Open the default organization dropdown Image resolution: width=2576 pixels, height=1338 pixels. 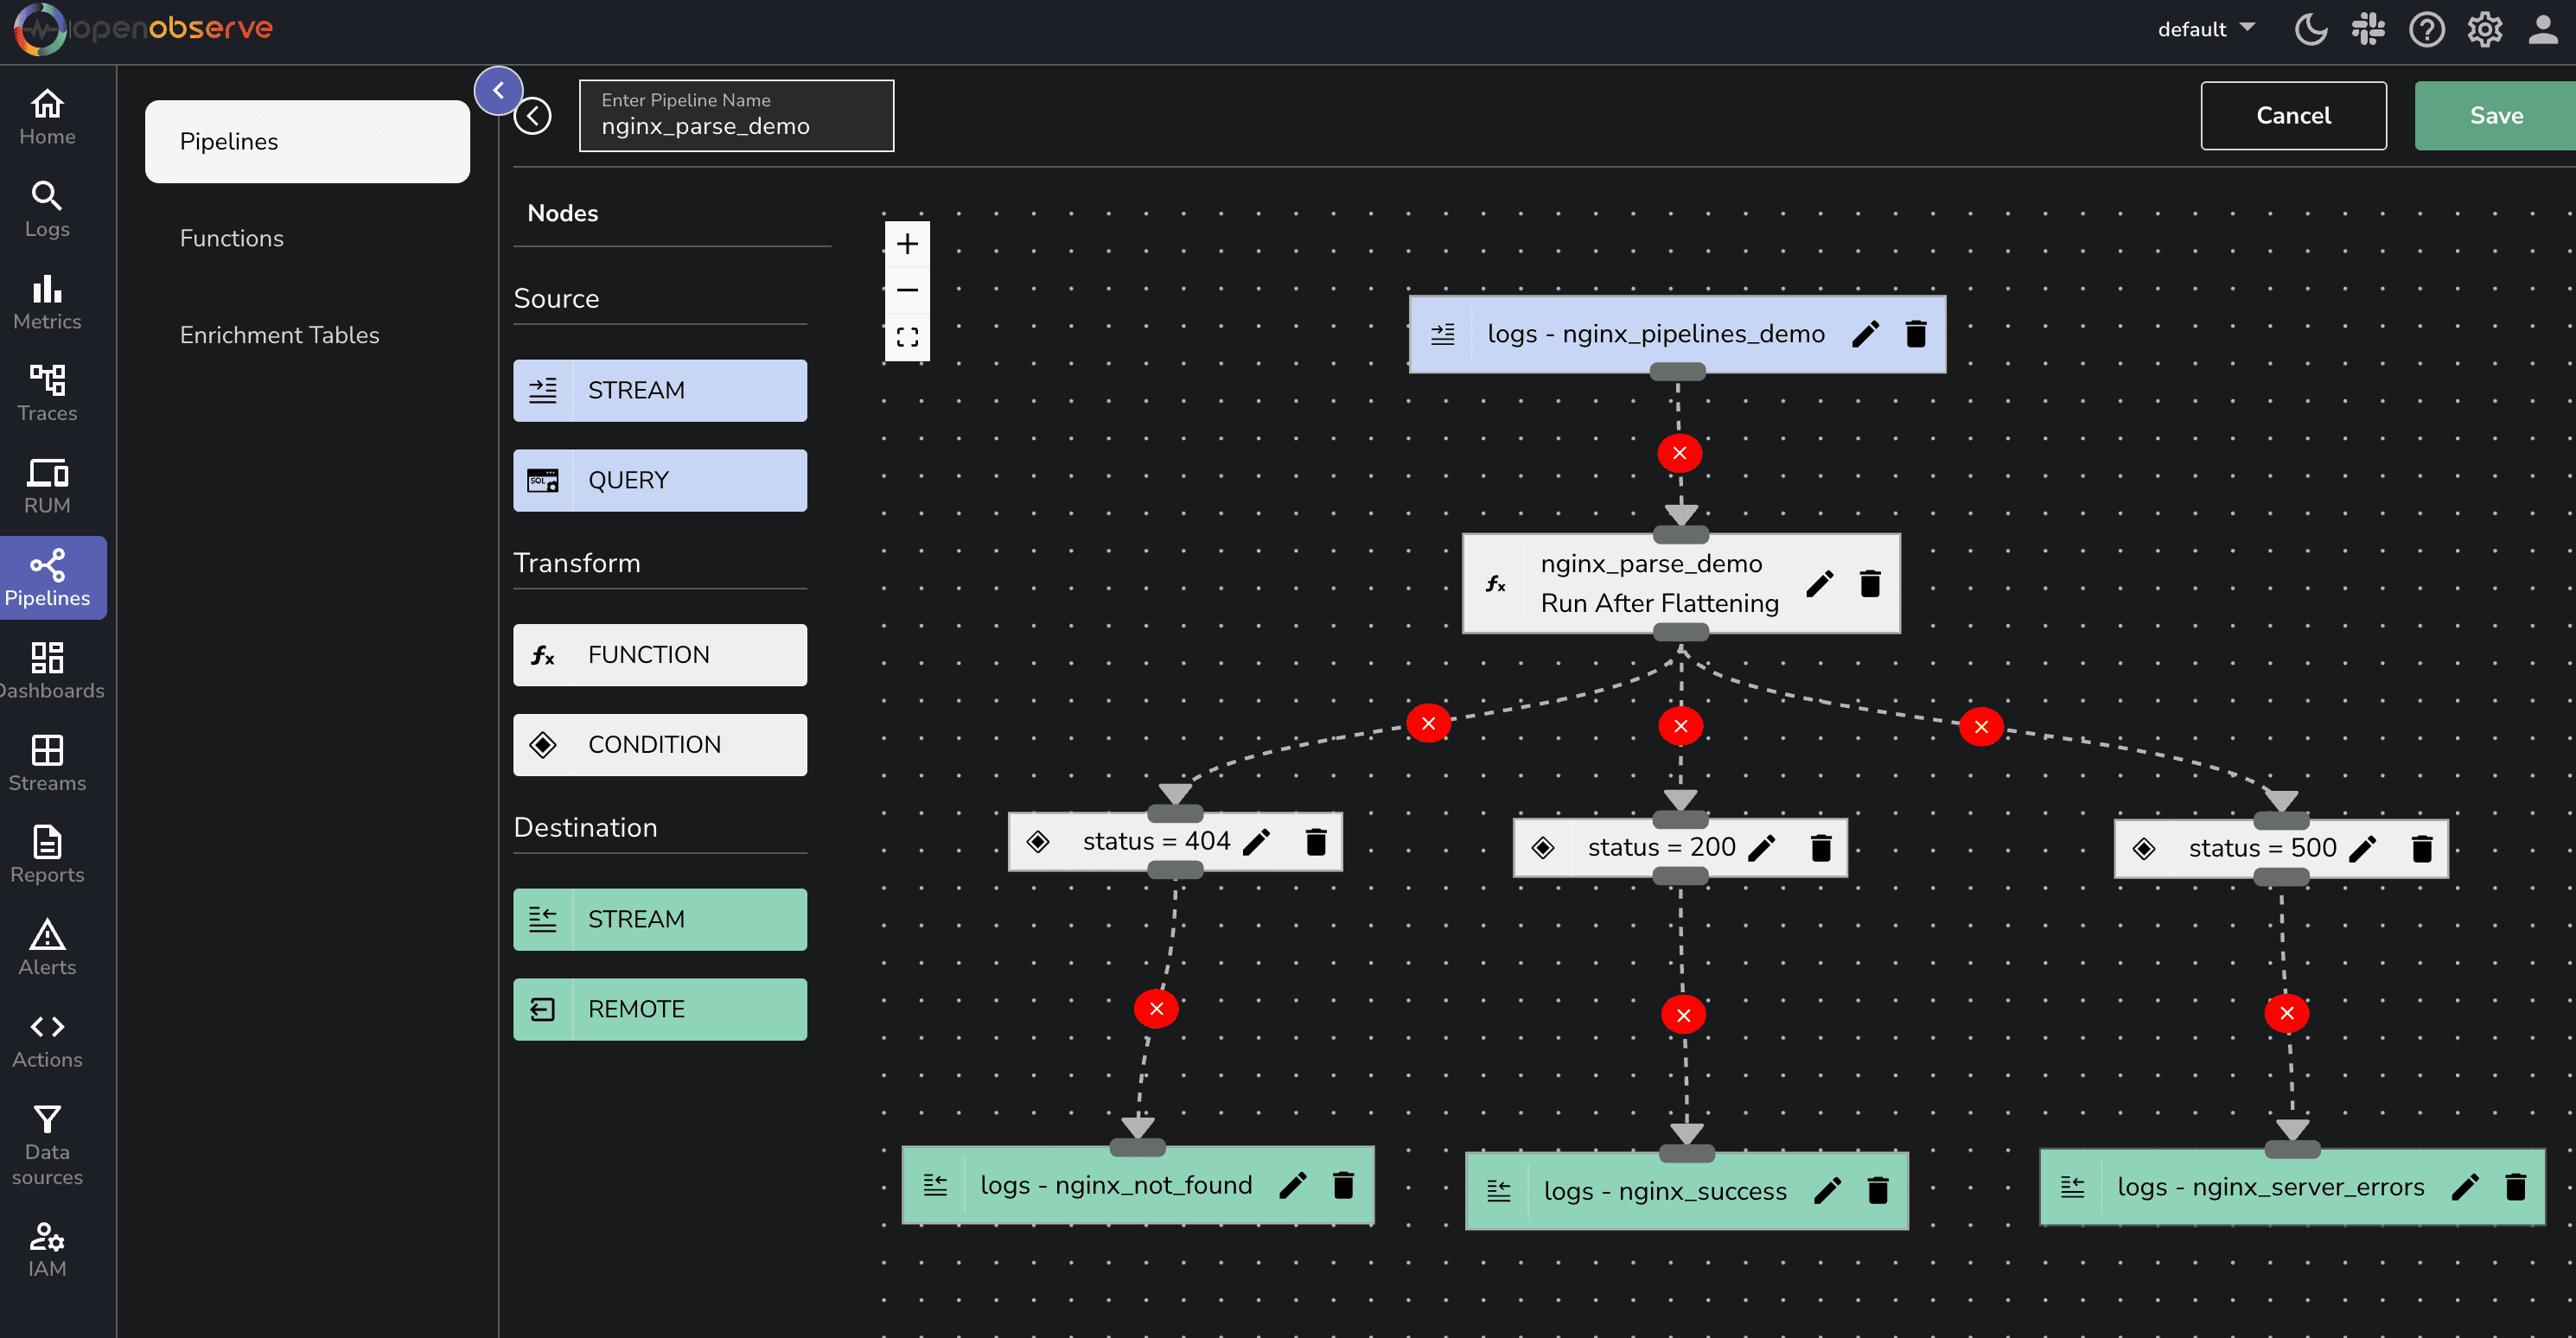2204,29
